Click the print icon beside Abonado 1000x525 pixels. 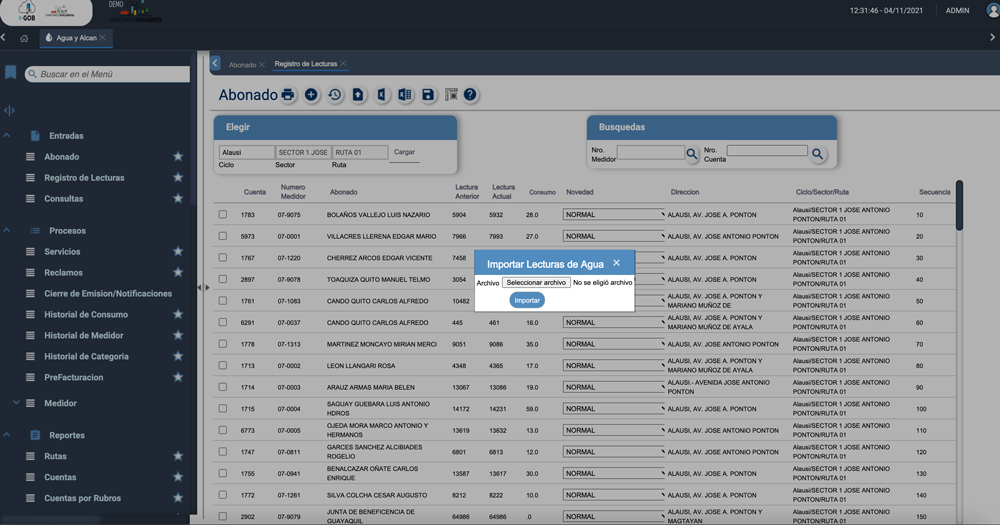click(288, 95)
